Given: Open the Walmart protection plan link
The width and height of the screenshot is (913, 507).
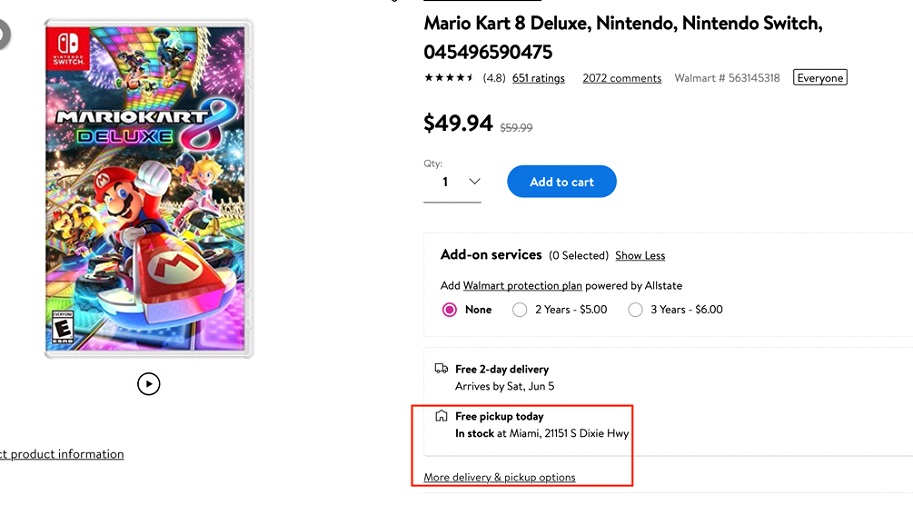Looking at the screenshot, I should pos(522,286).
